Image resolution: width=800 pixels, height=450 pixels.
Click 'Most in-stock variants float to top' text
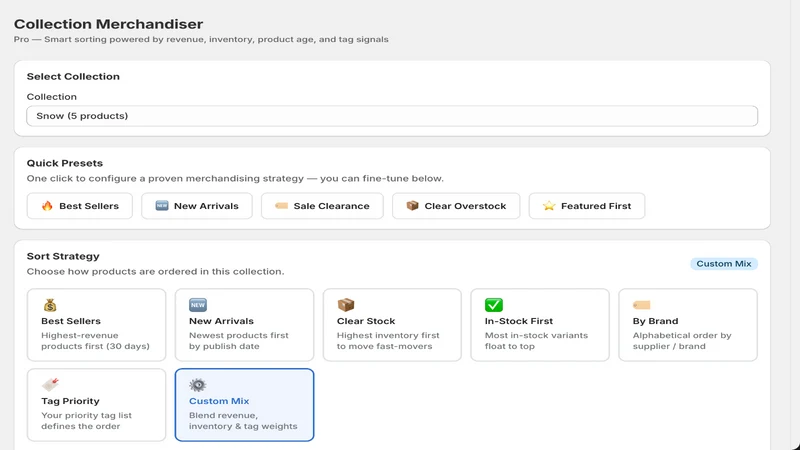536,341
